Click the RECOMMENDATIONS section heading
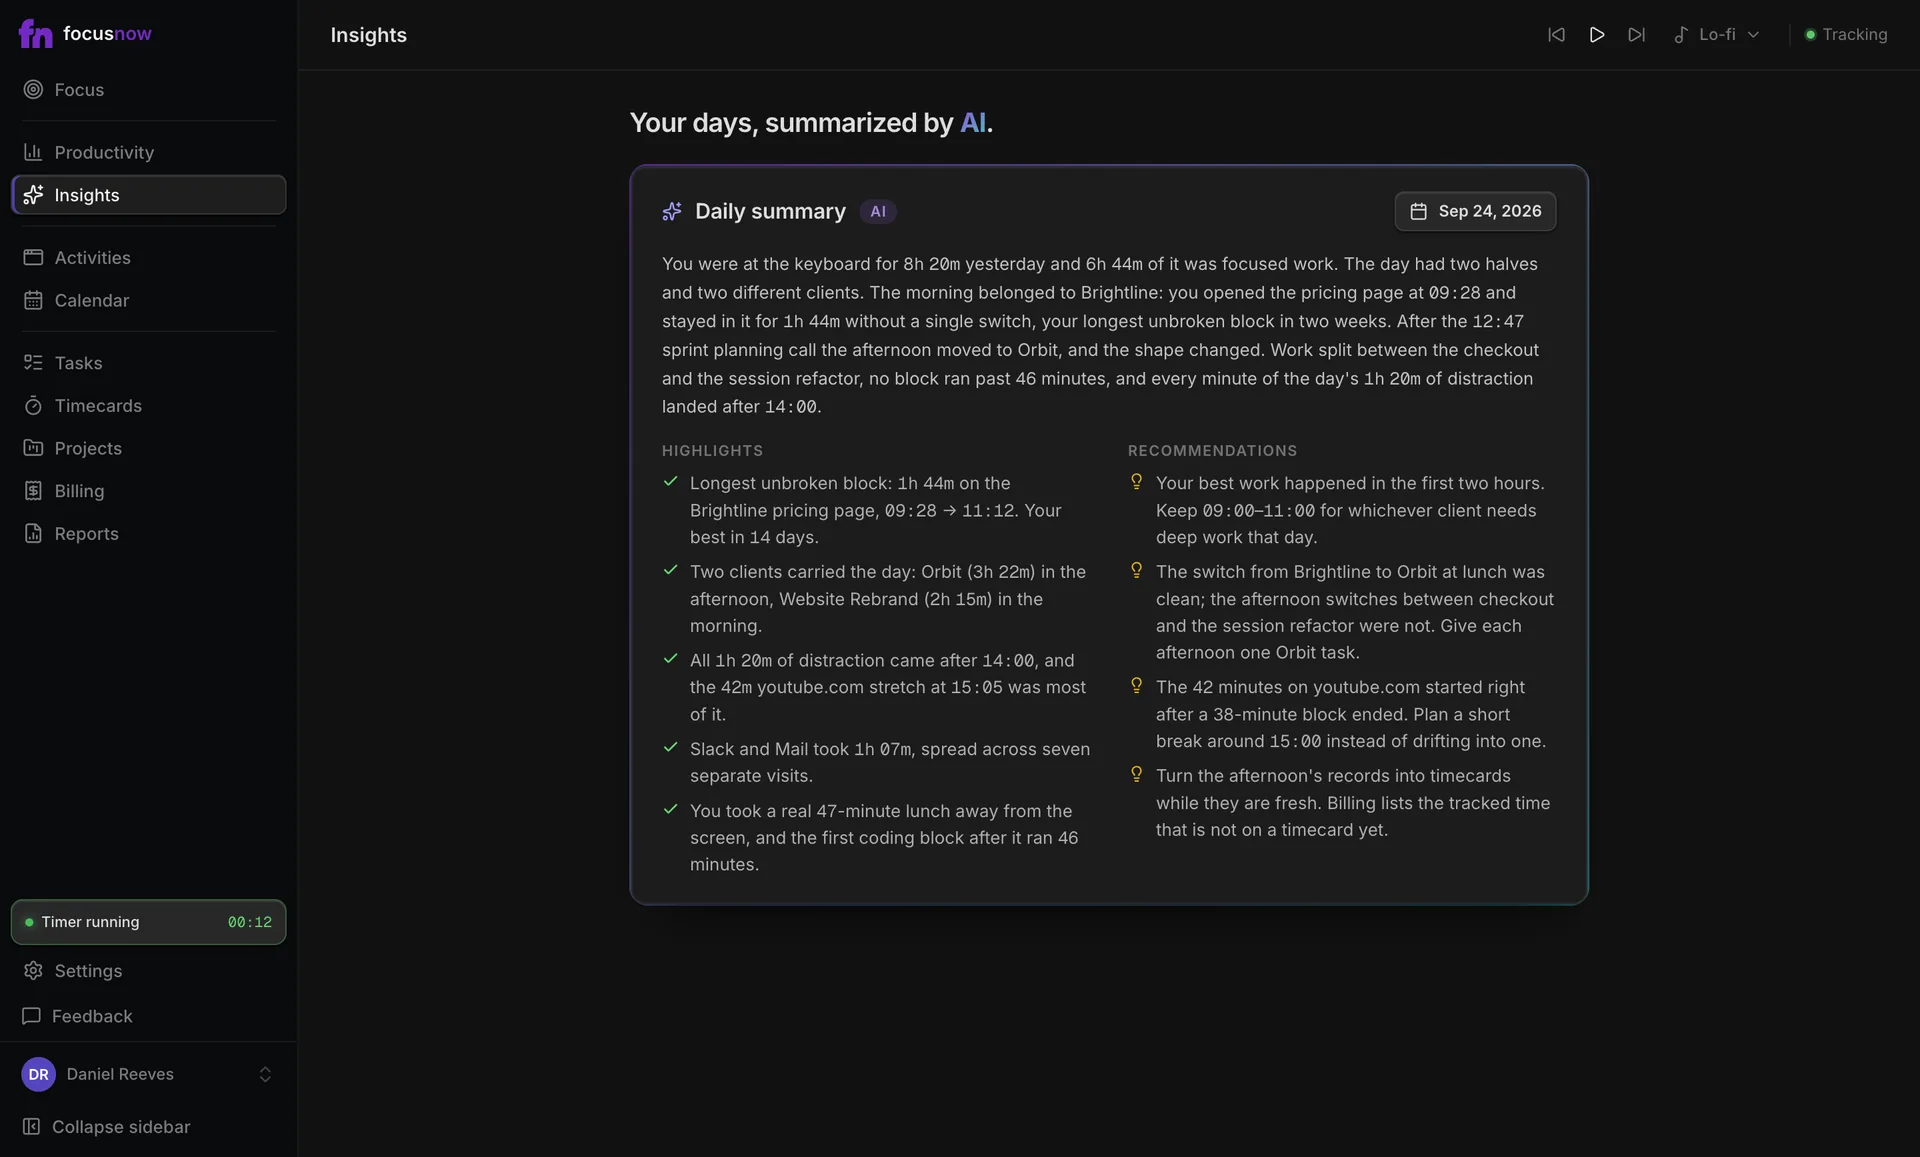1920x1157 pixels. coord(1212,451)
